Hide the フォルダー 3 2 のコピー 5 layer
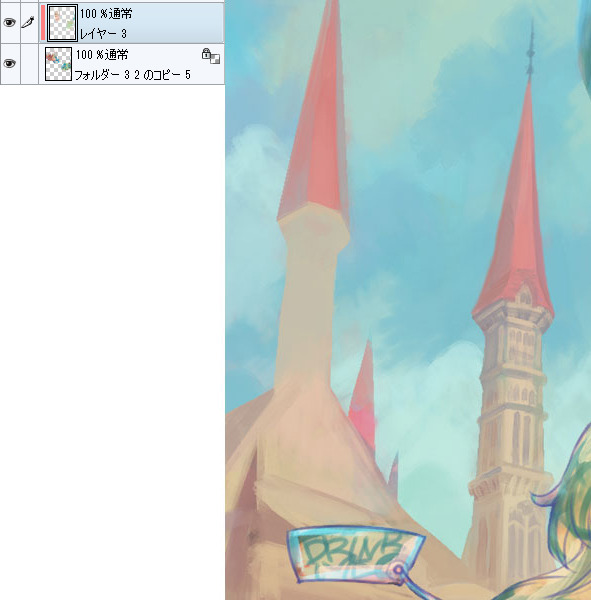 [10, 63]
